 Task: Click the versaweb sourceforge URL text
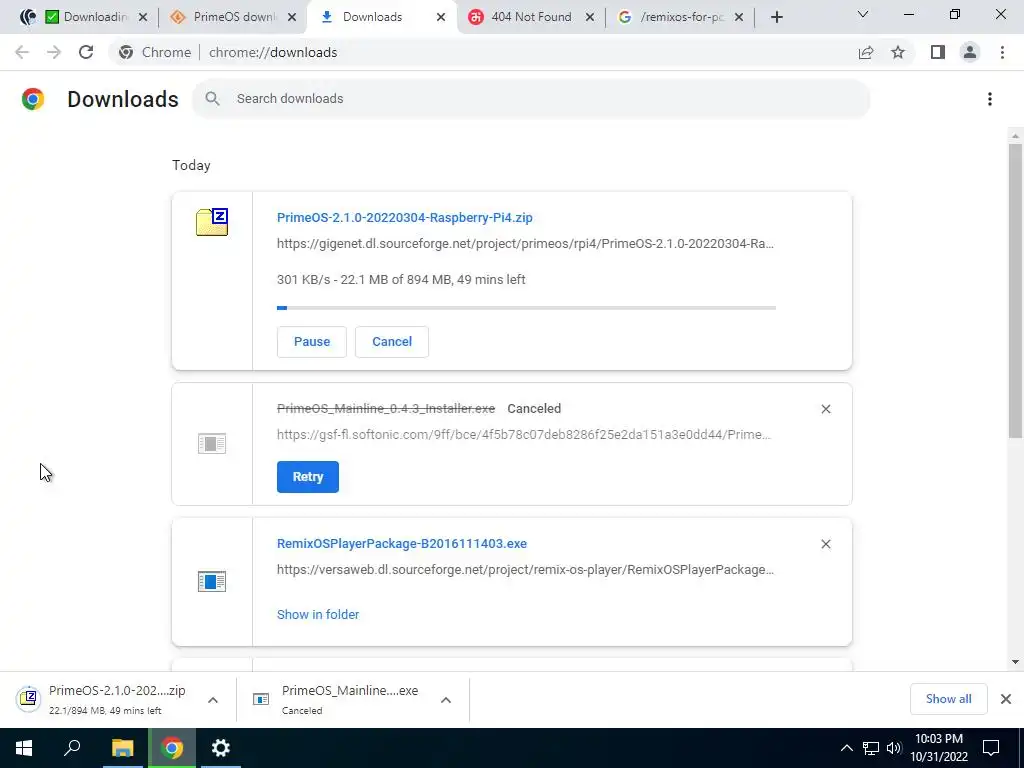(x=525, y=569)
